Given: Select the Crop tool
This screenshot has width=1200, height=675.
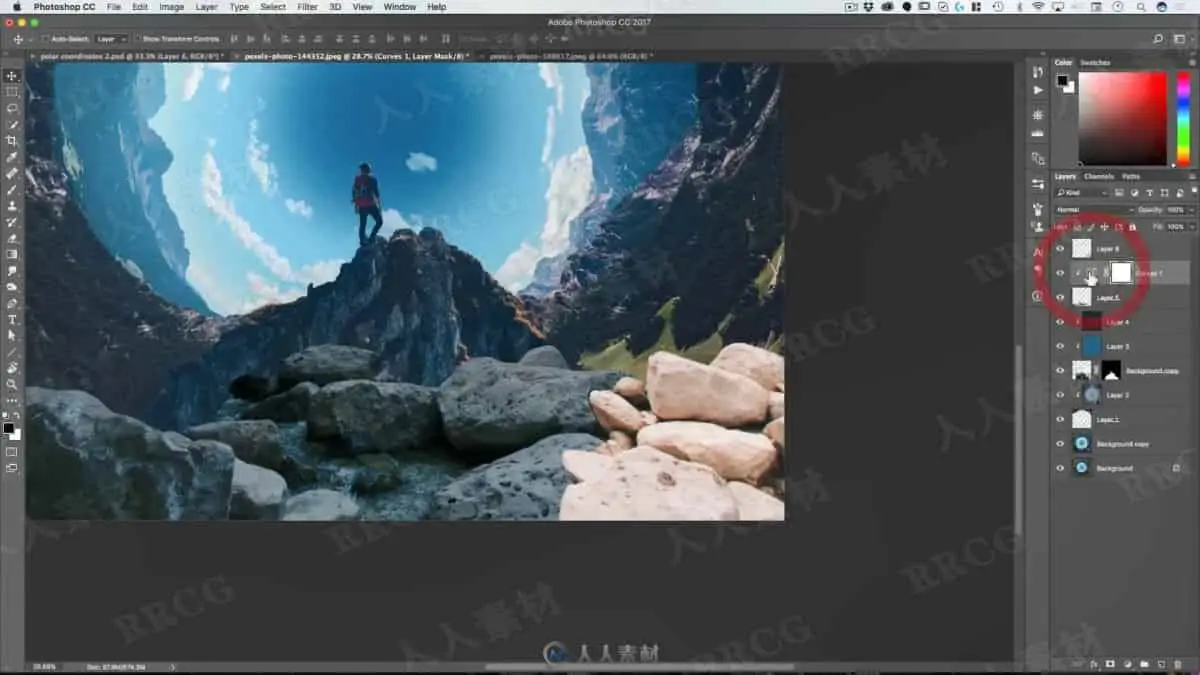Looking at the screenshot, I should (12, 141).
